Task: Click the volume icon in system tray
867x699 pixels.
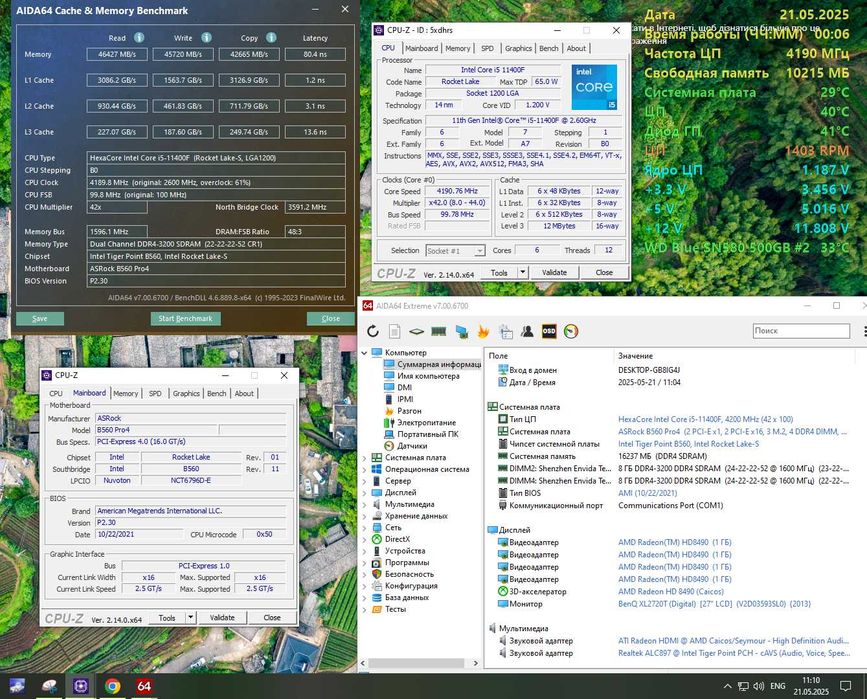Action: point(759,686)
